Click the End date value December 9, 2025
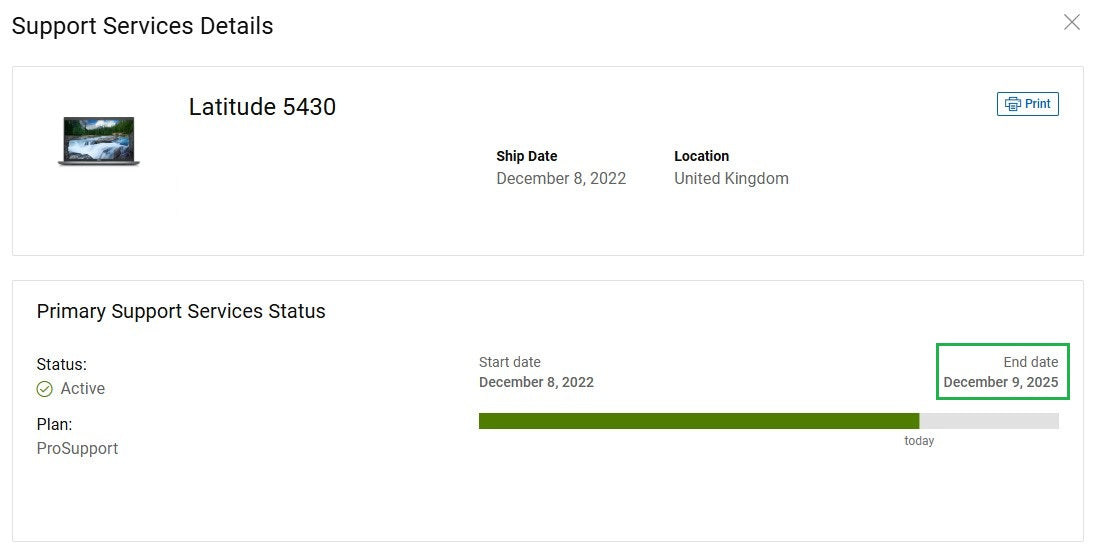Image resolution: width=1100 pixels, height=551 pixels. [x=1000, y=382]
